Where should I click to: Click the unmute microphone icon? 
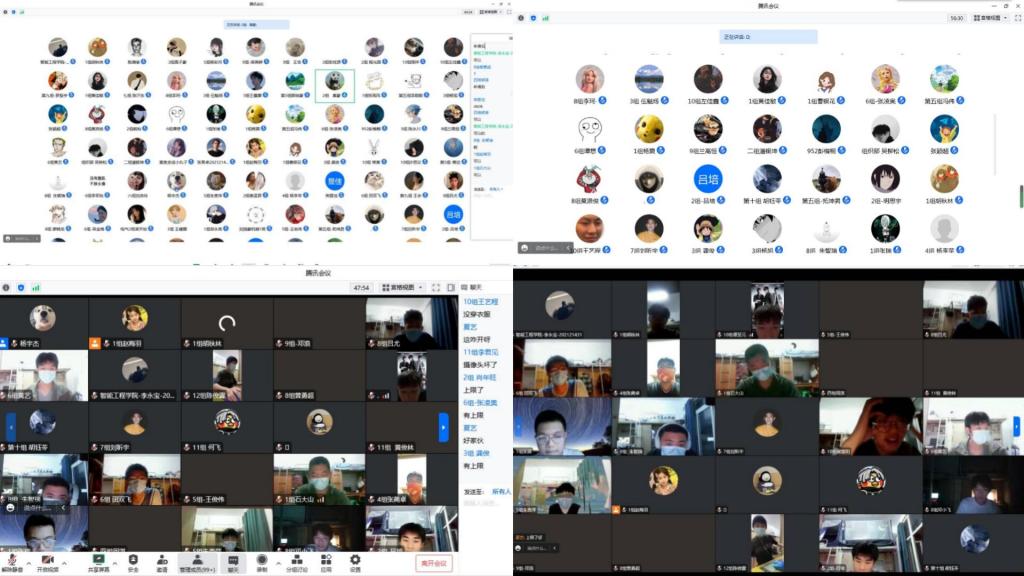point(11,560)
